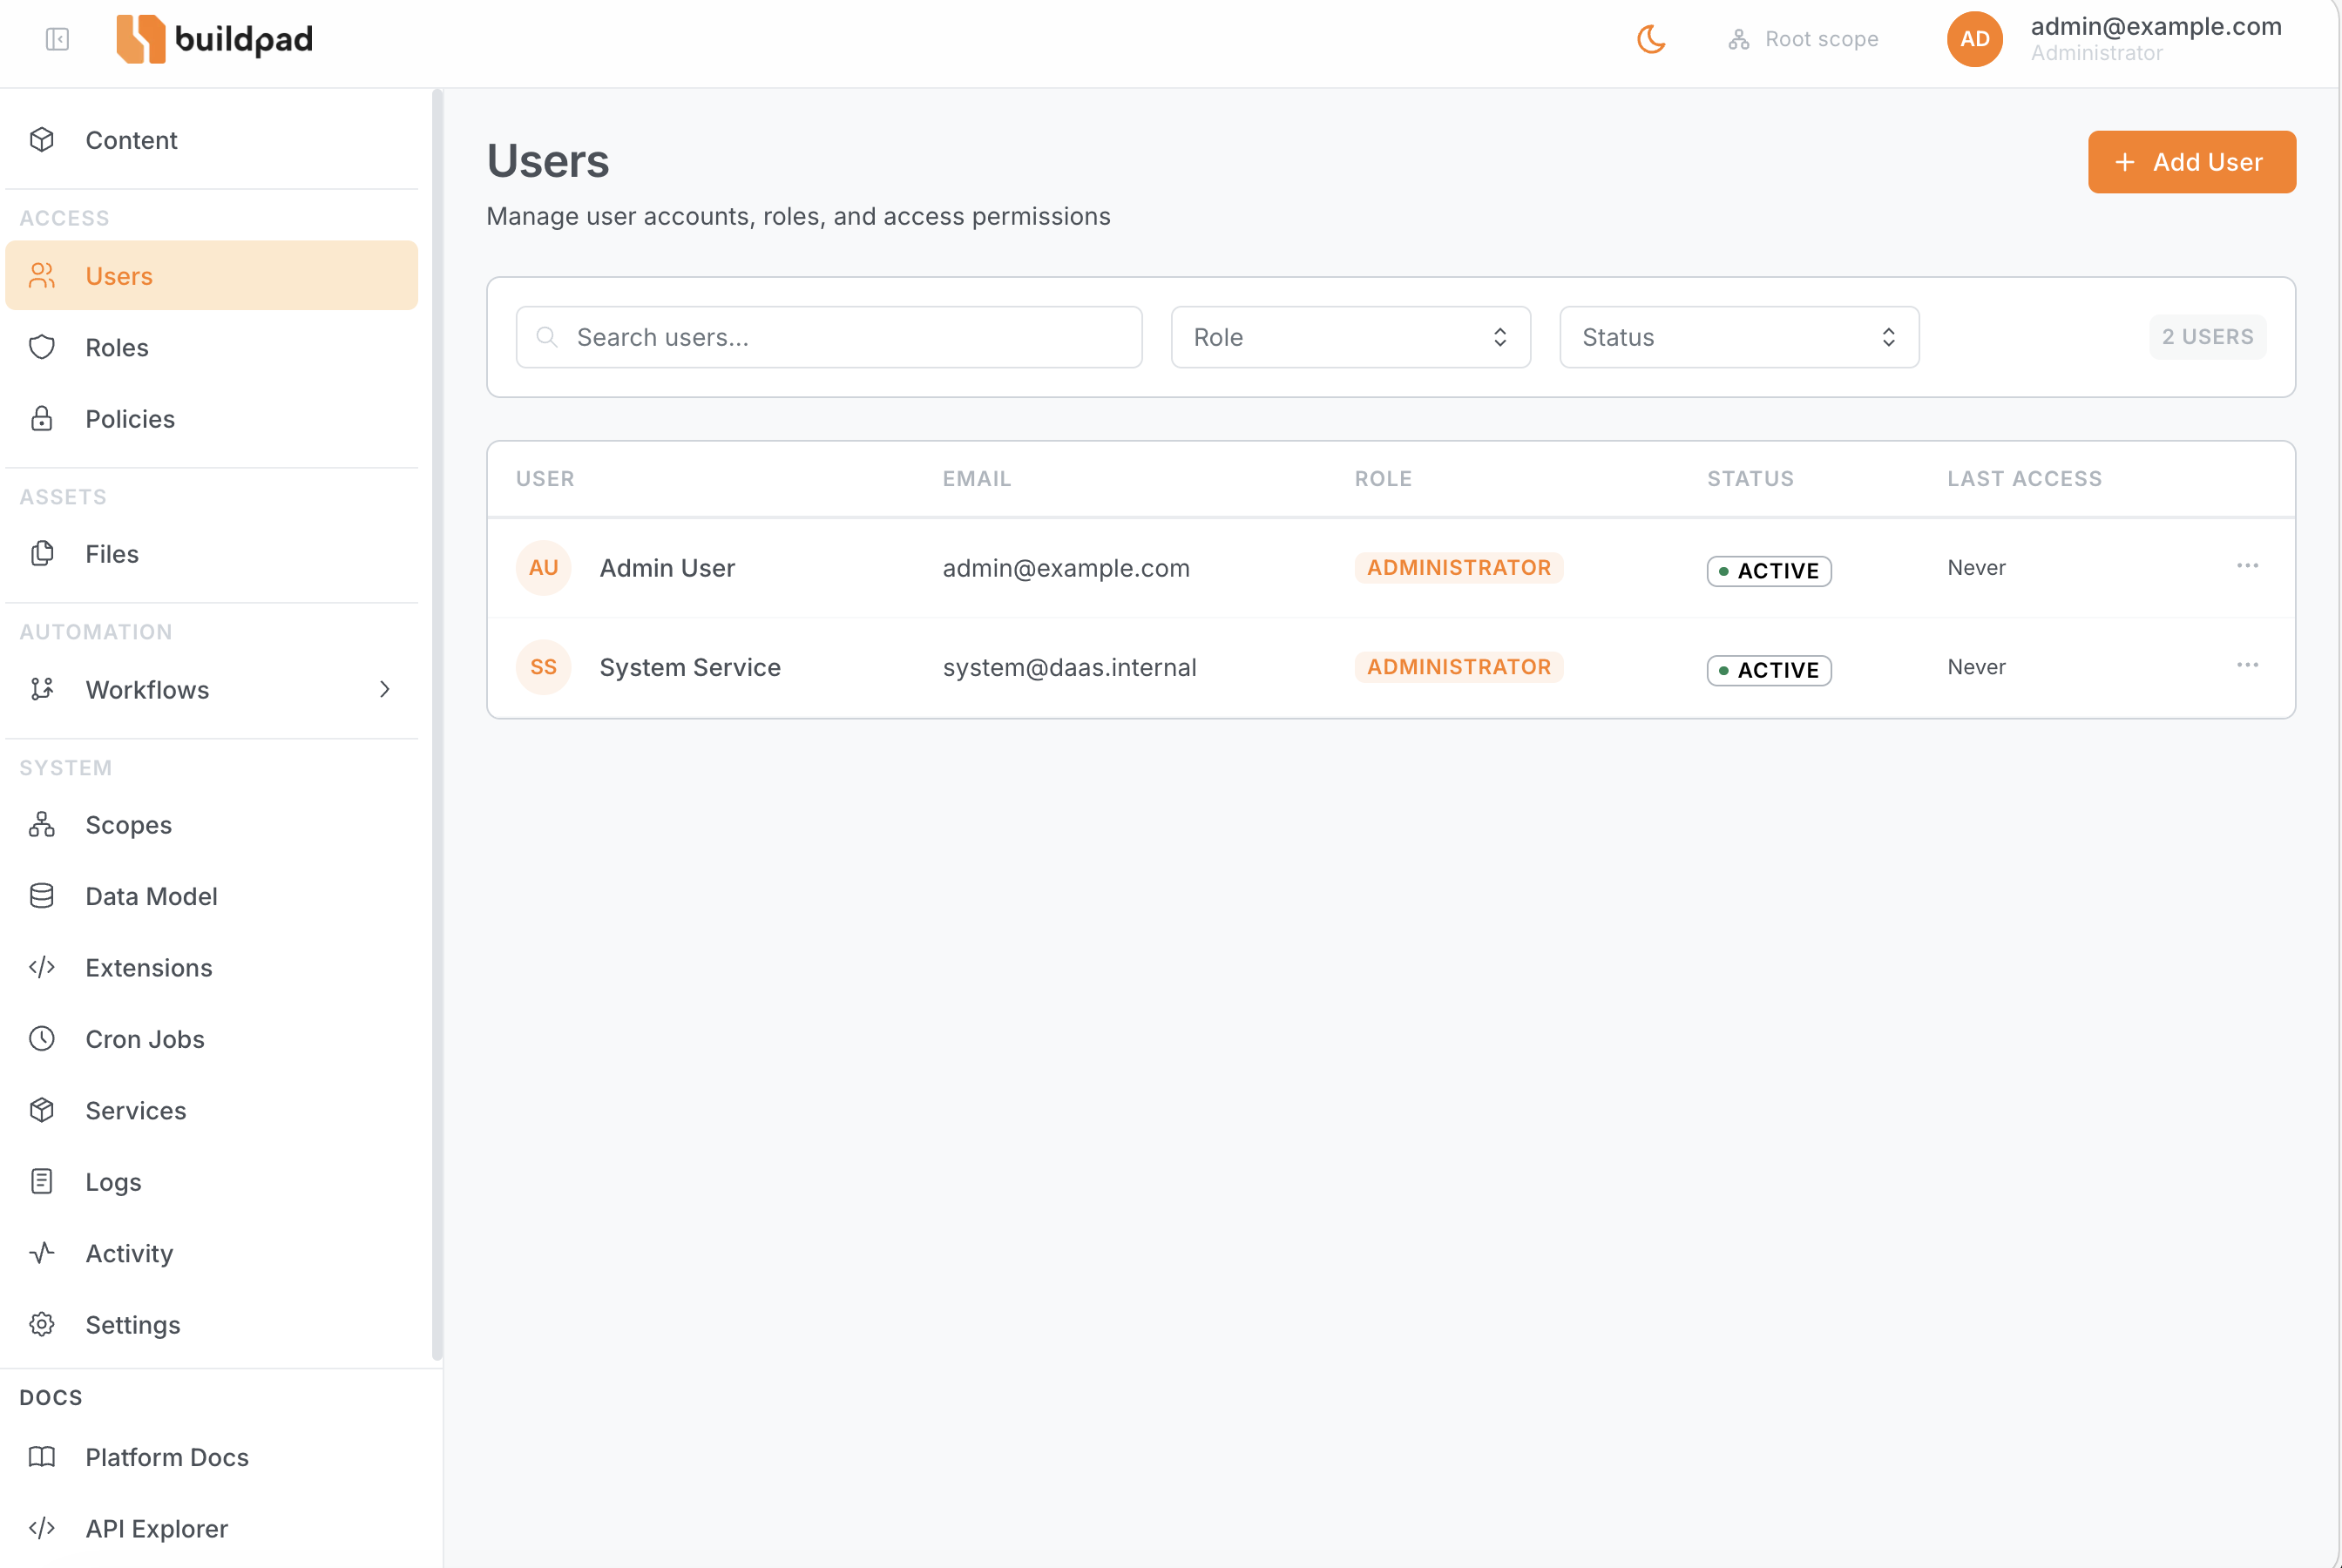Viewport: 2342px width, 1568px height.
Task: Click the EMAIL column header
Action: (x=977, y=479)
